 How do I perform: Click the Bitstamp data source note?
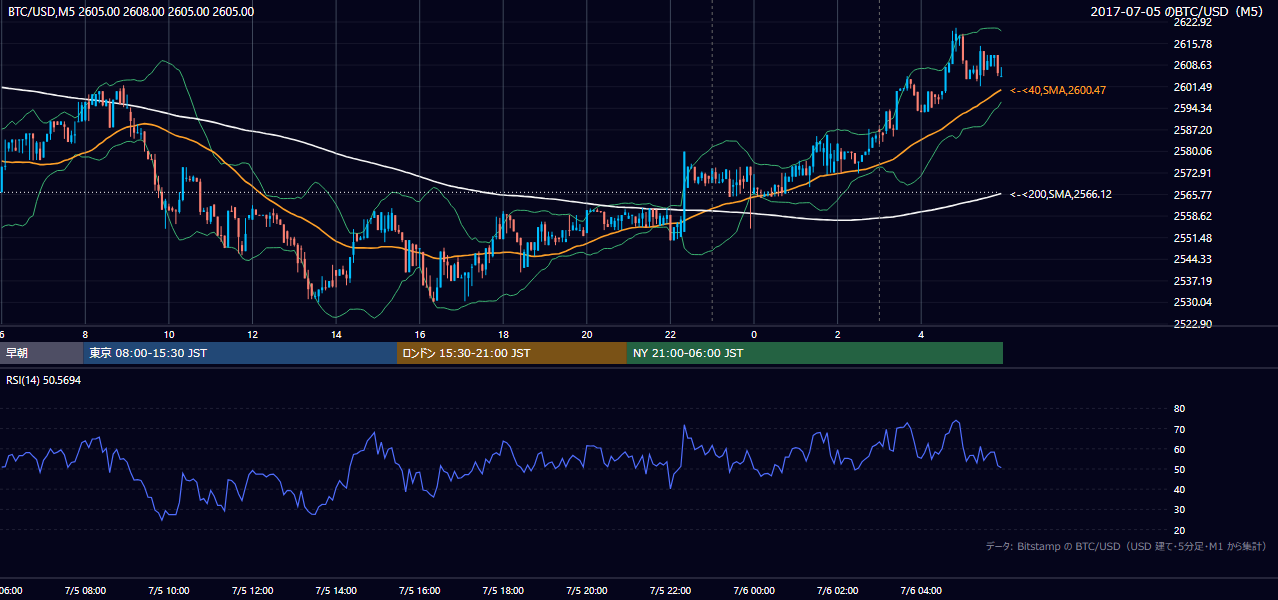(x=1126, y=546)
